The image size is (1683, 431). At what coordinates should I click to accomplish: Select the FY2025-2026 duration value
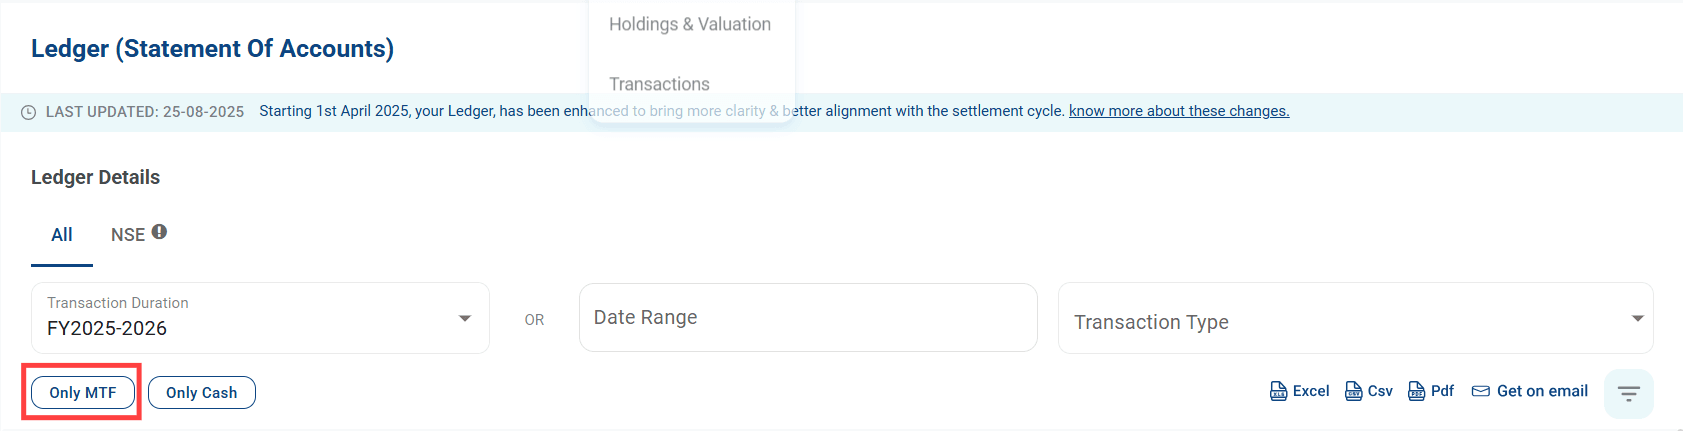coord(107,328)
